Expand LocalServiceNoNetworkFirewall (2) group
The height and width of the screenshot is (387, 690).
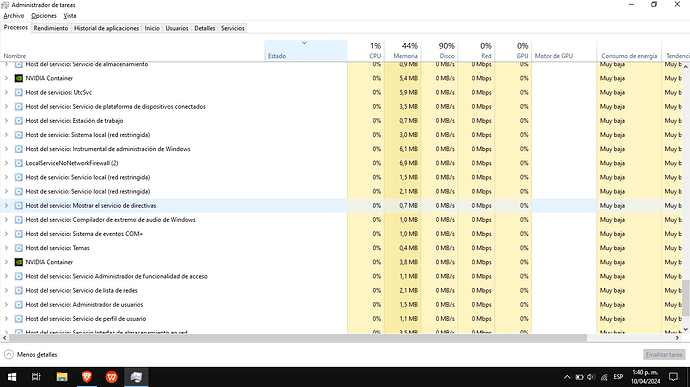(x=6, y=163)
